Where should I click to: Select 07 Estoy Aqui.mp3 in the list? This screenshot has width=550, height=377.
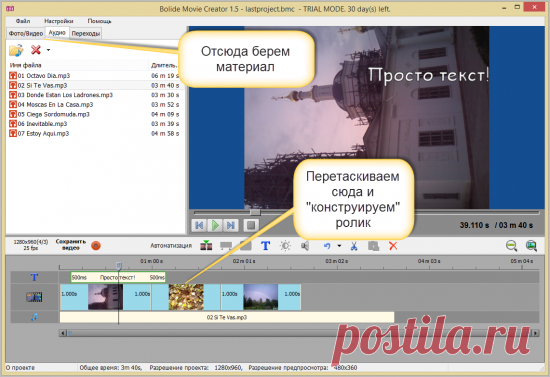[x=94, y=133]
